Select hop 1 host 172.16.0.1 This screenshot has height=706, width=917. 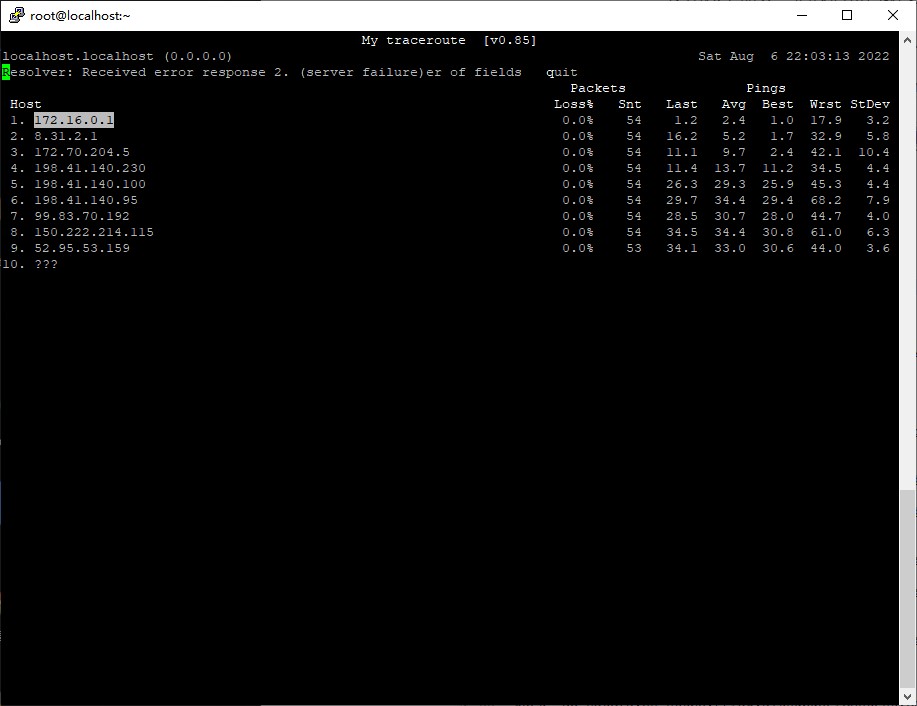74,120
